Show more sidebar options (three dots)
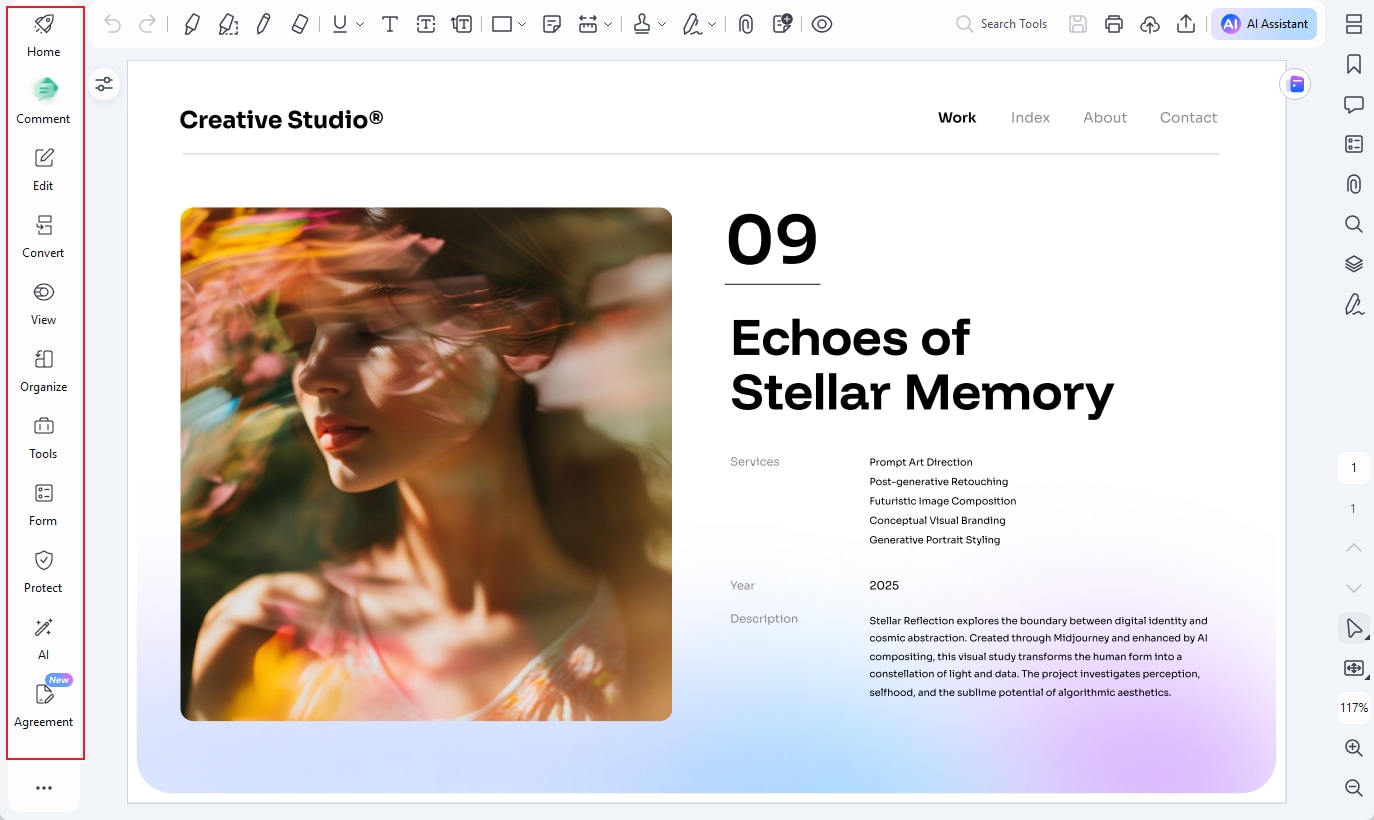Image resolution: width=1374 pixels, height=820 pixels. pos(43,788)
